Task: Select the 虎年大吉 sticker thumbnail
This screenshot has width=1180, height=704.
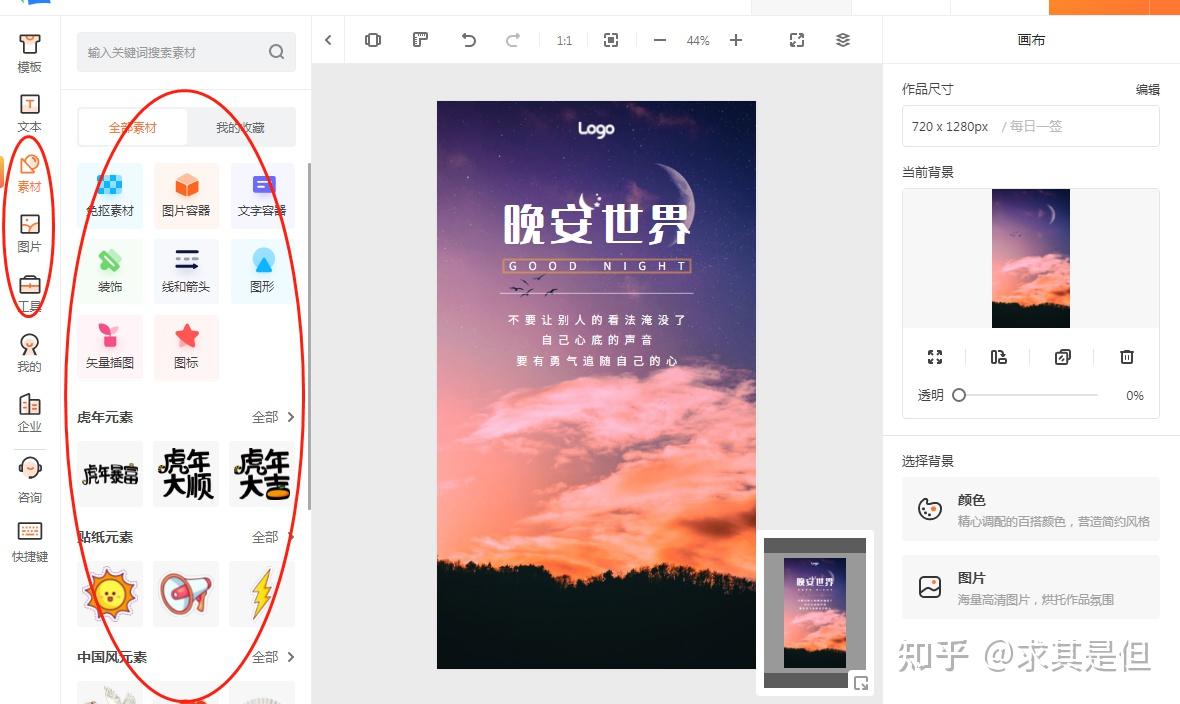Action: [262, 474]
